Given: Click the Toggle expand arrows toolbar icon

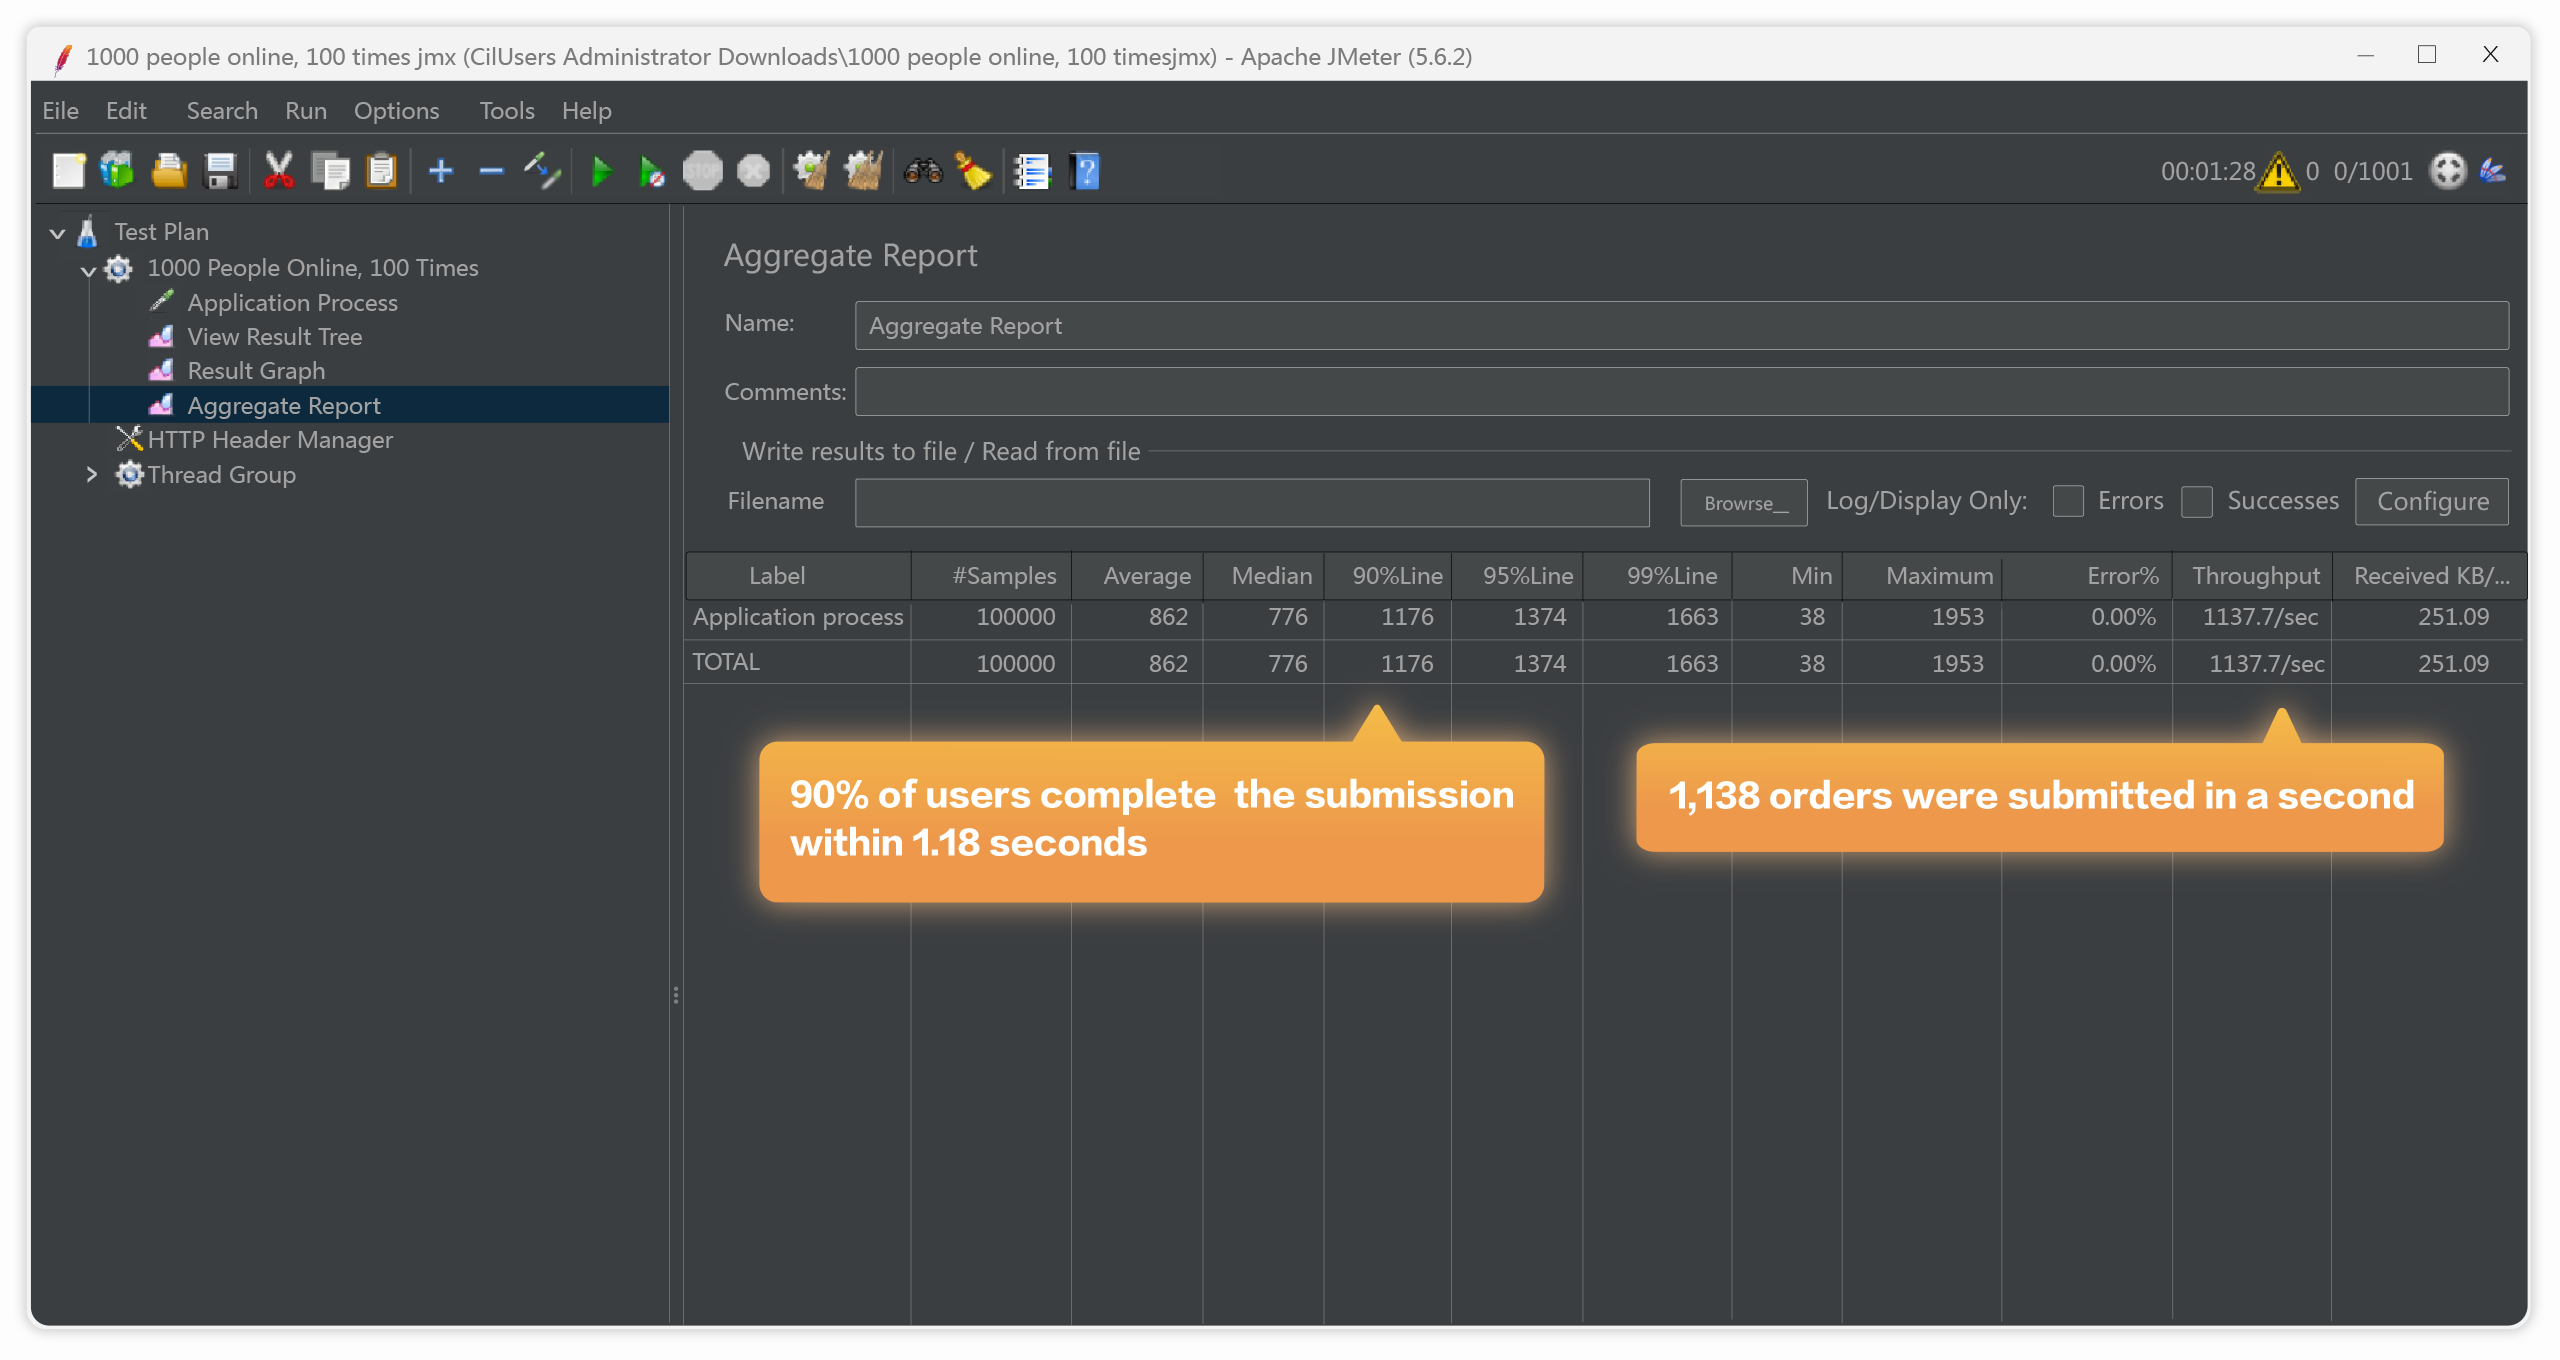Looking at the screenshot, I should coord(542,172).
